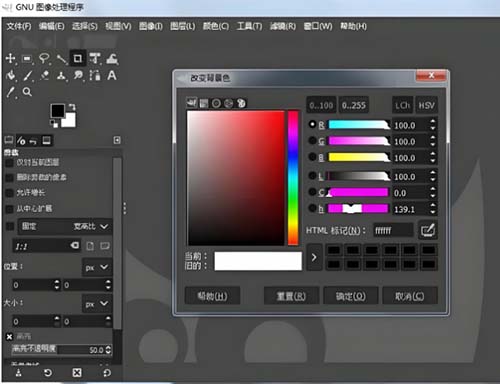This screenshot has height=384, width=500.
Task: Switch to HSV color model button
Action: [x=426, y=105]
